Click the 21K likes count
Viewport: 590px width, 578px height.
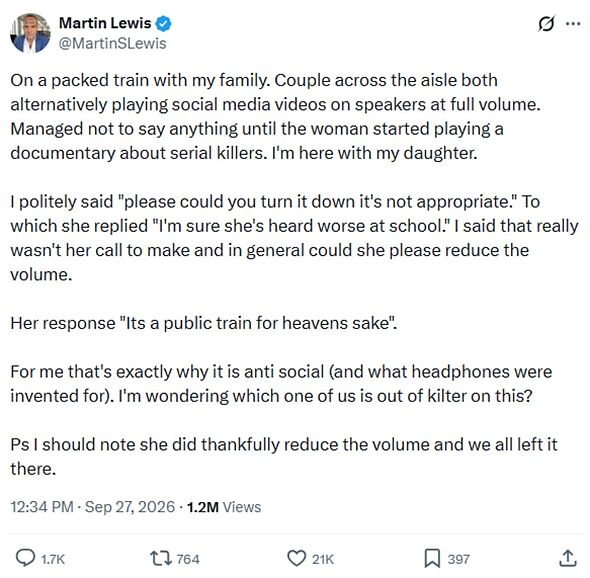(323, 559)
